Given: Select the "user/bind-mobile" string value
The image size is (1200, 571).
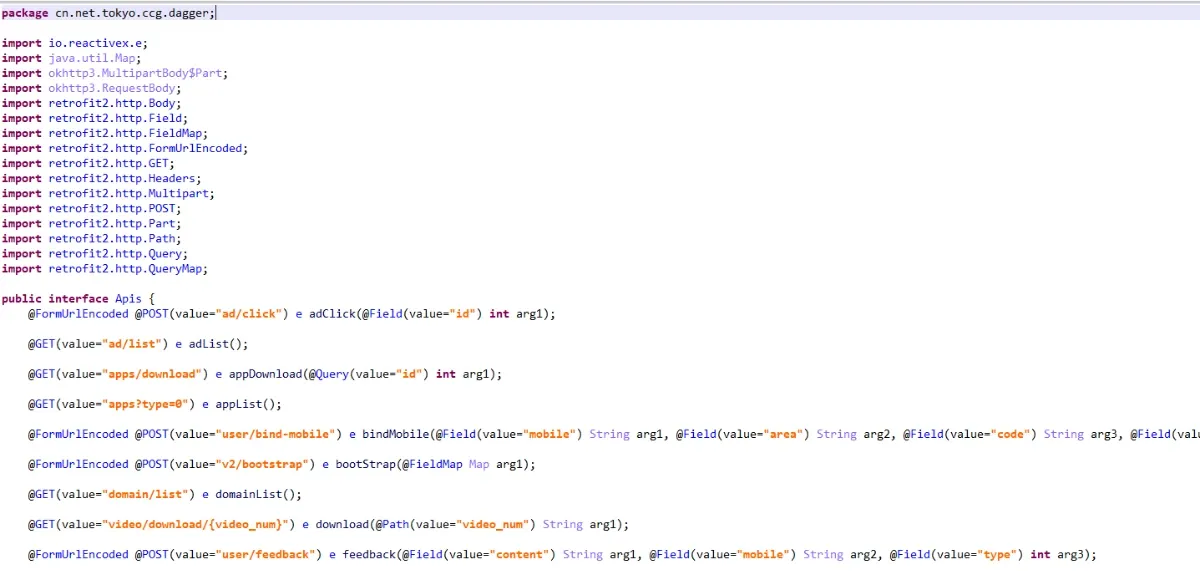Looking at the screenshot, I should (x=278, y=433).
